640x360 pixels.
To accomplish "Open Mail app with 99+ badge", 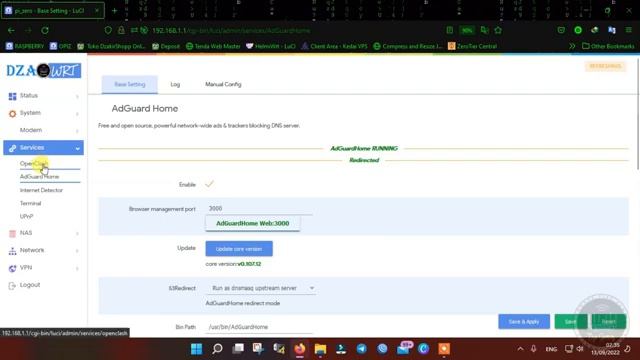I will pos(404,348).
